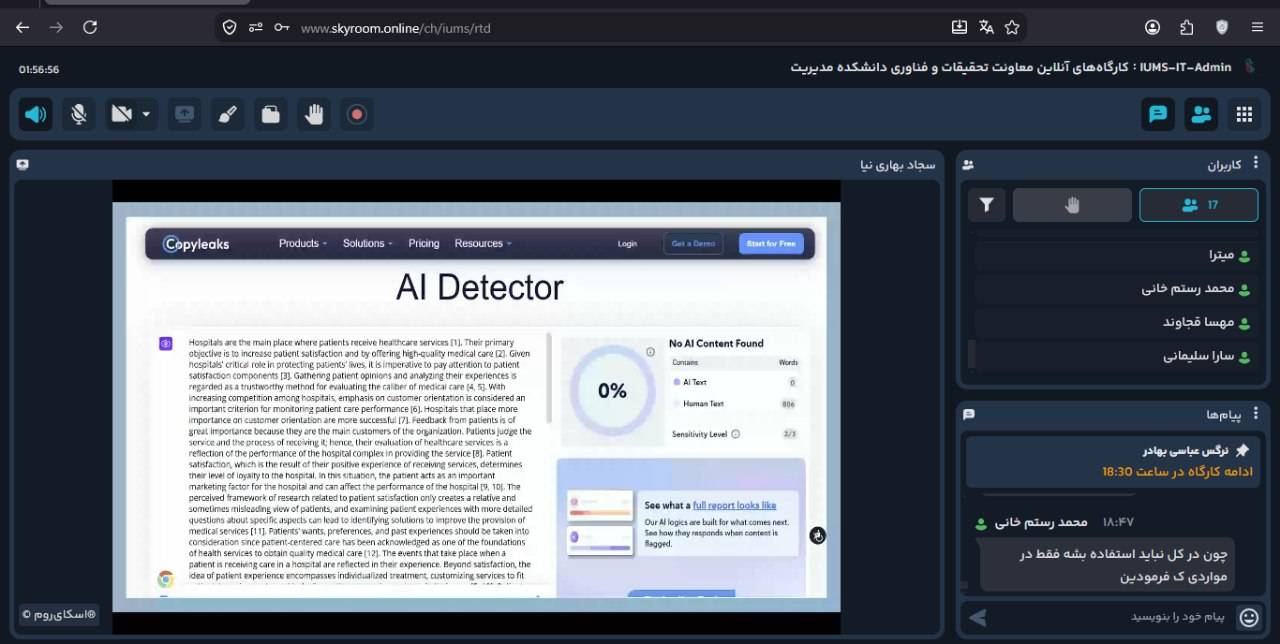Click the hand cursor circle on shared screen
The image size is (1280, 644).
pos(817,535)
